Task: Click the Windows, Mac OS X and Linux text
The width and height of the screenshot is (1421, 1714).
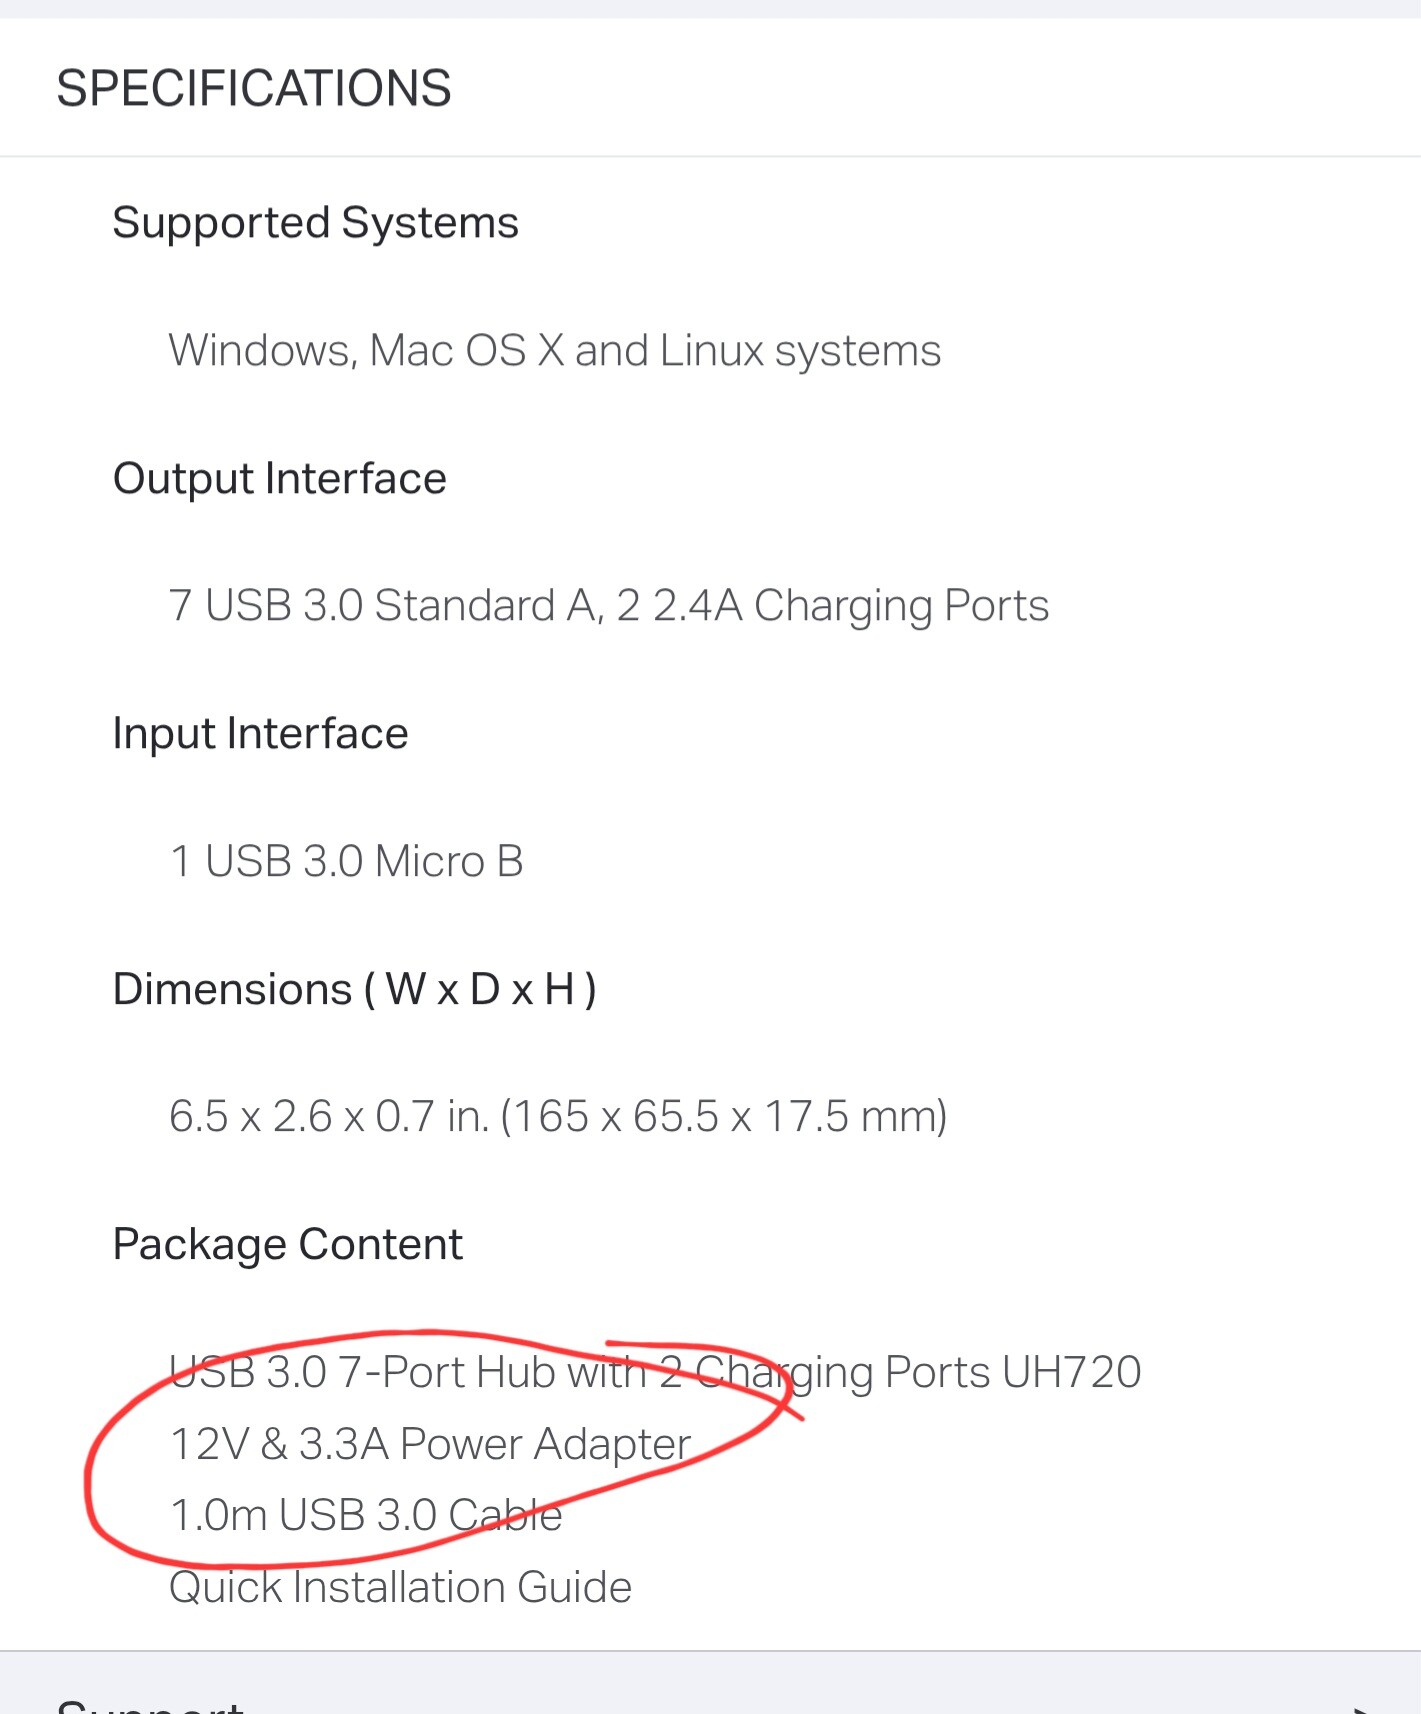Action: (x=554, y=351)
